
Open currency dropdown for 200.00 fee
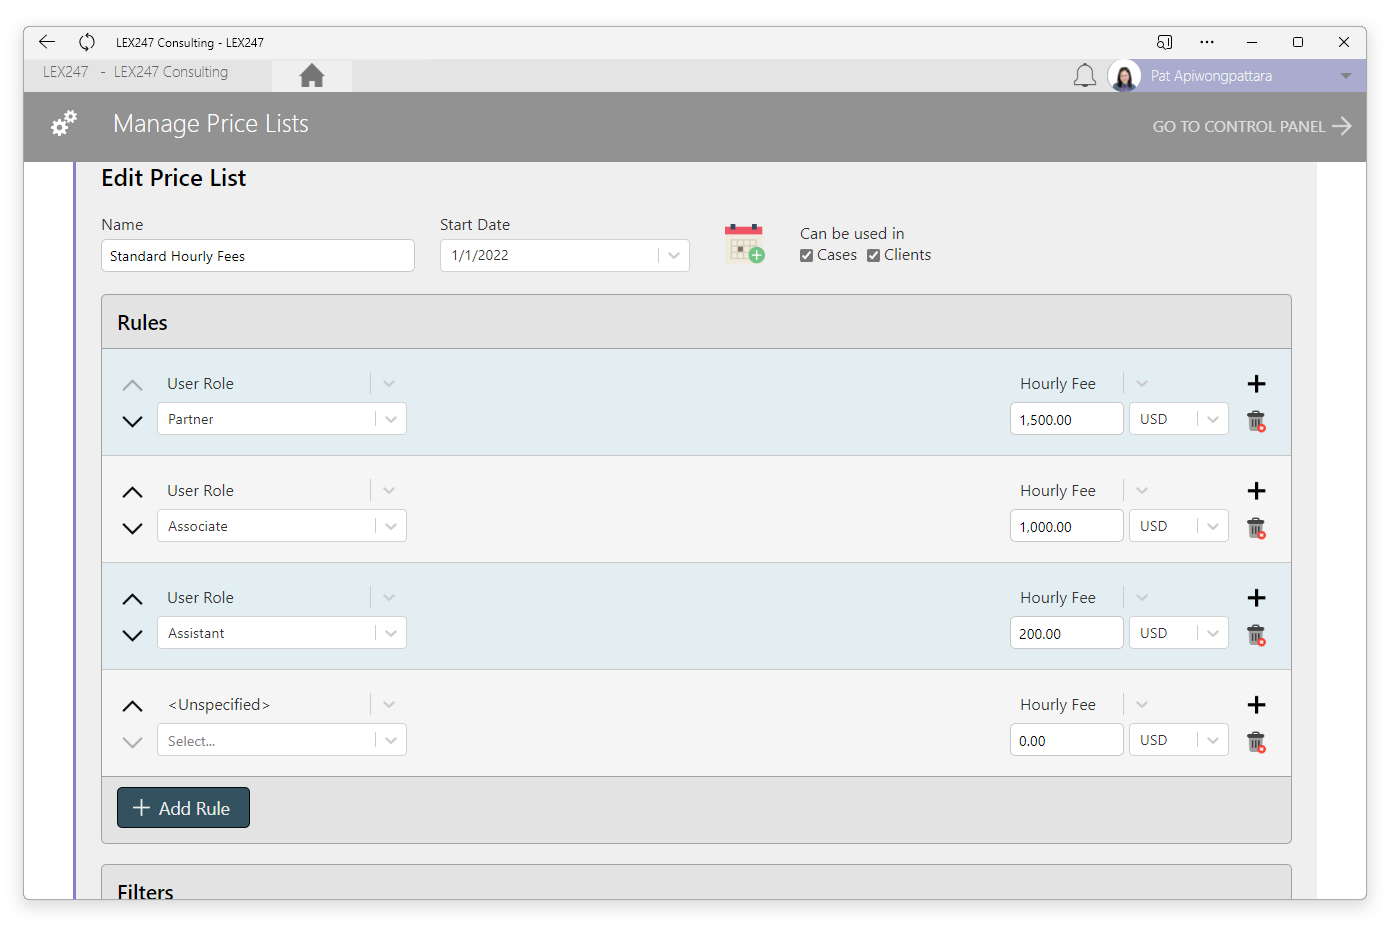pos(1179,633)
